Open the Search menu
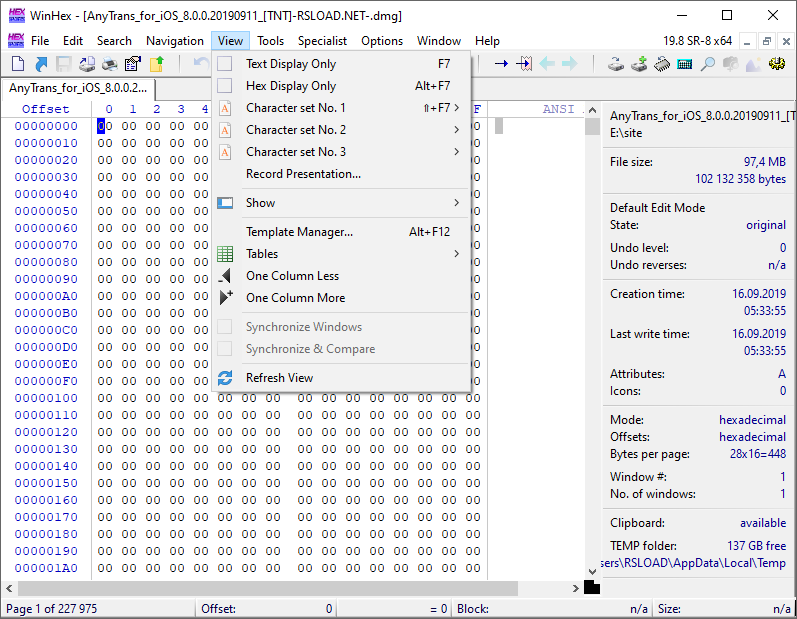This screenshot has width=797, height=619. point(114,41)
